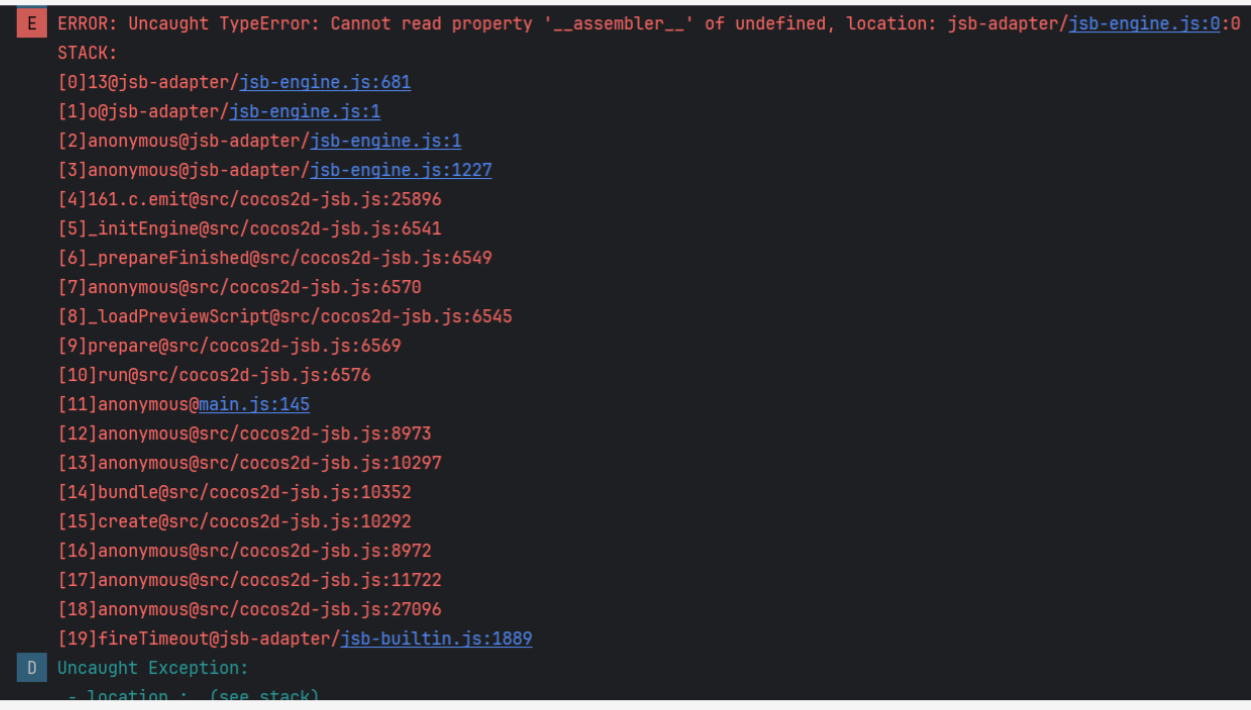Image resolution: width=1251 pixels, height=710 pixels.
Task: Jump to main.js:145 source link
Action: click(254, 405)
